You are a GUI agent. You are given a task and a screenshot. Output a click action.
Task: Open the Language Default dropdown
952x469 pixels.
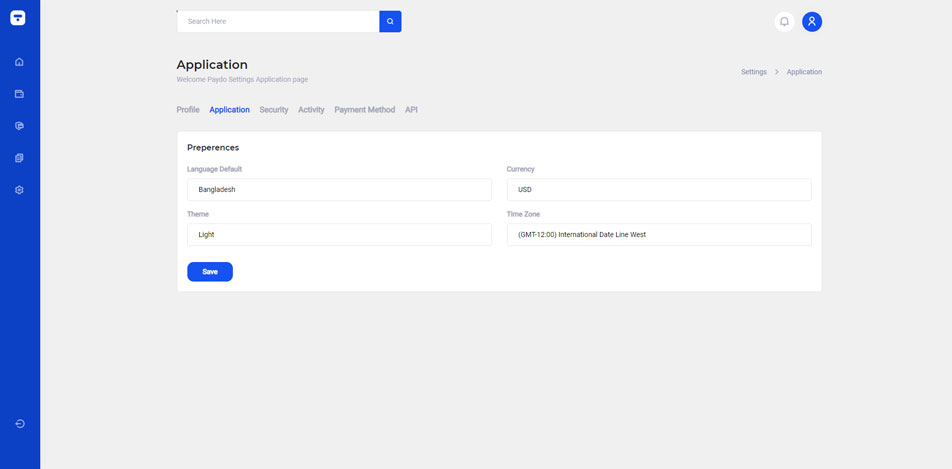[339, 189]
